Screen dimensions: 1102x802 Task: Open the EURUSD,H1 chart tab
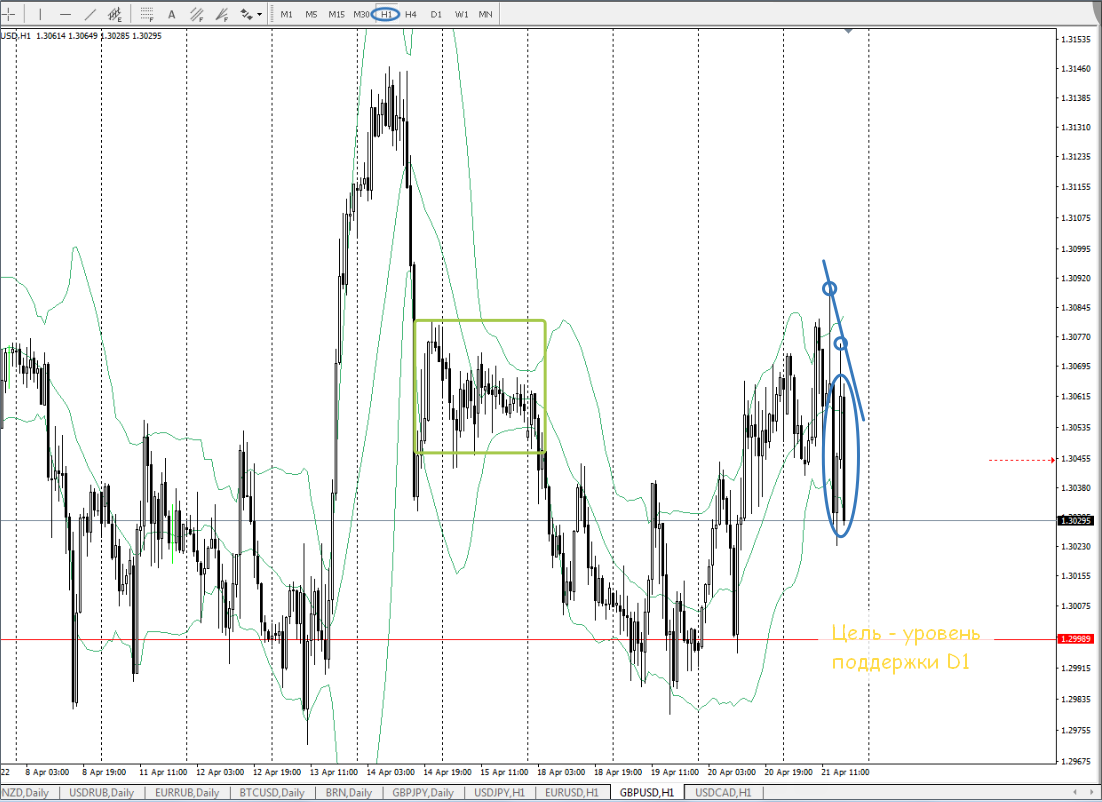coord(571,793)
